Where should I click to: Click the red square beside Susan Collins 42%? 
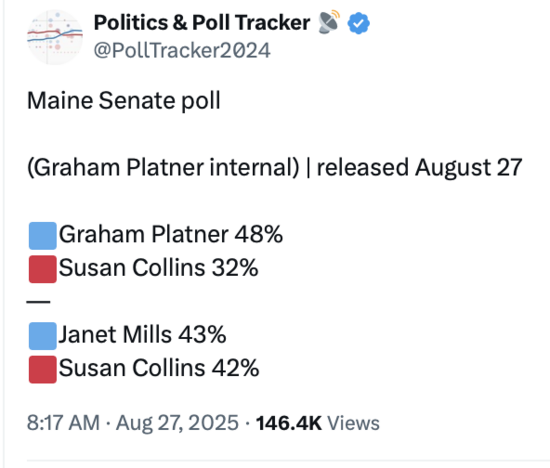pyautogui.click(x=42, y=369)
